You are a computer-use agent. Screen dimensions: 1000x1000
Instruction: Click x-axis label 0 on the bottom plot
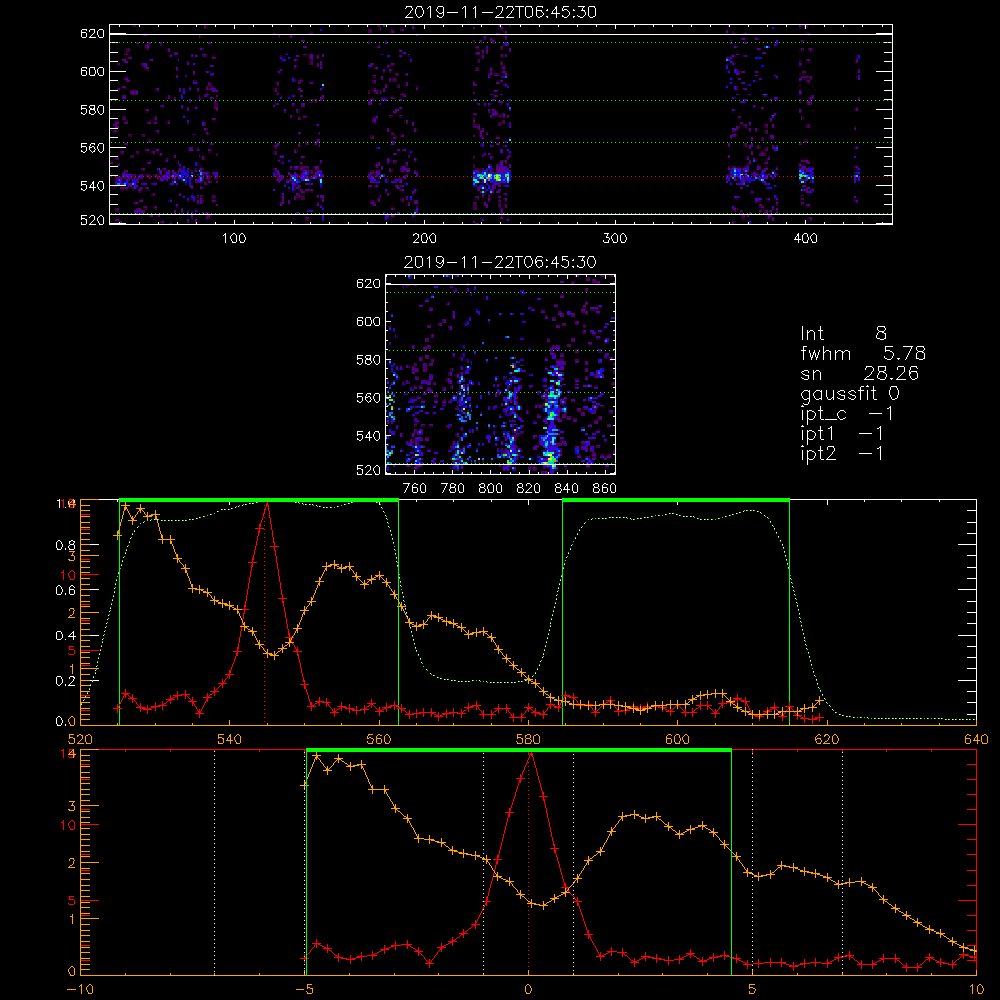528,990
